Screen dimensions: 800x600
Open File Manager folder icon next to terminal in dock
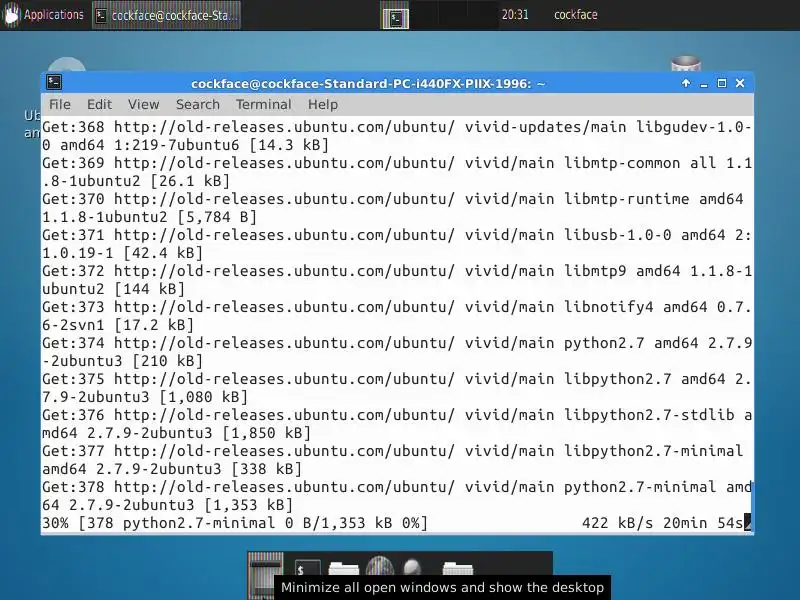(x=343, y=569)
